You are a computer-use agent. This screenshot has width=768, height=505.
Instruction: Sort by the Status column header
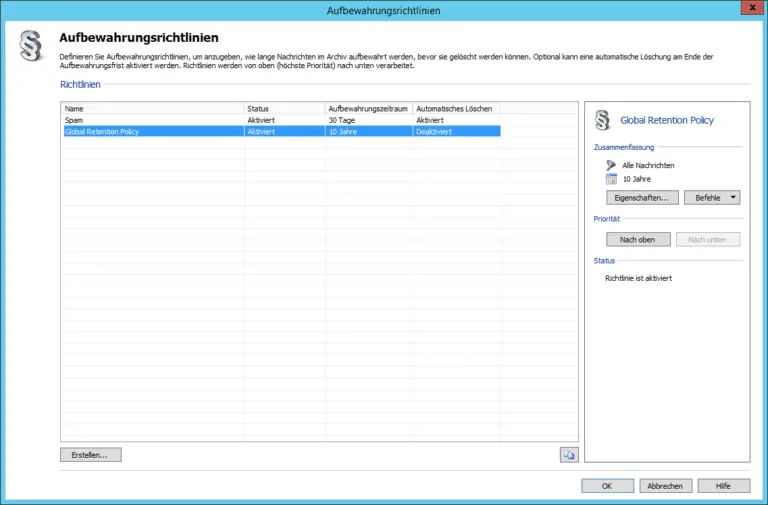(x=284, y=108)
